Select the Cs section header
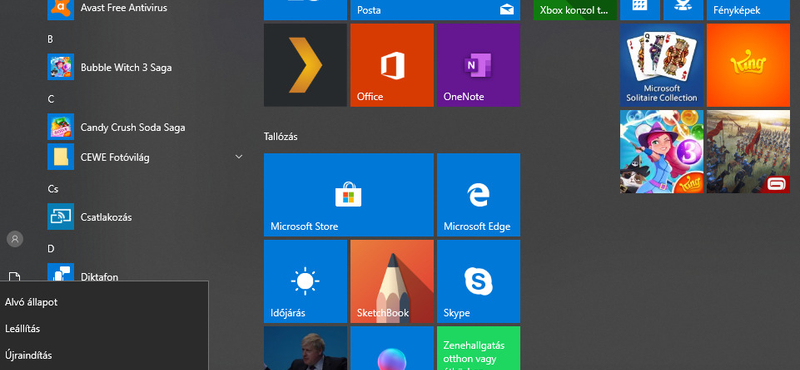The image size is (800, 370). pos(53,189)
